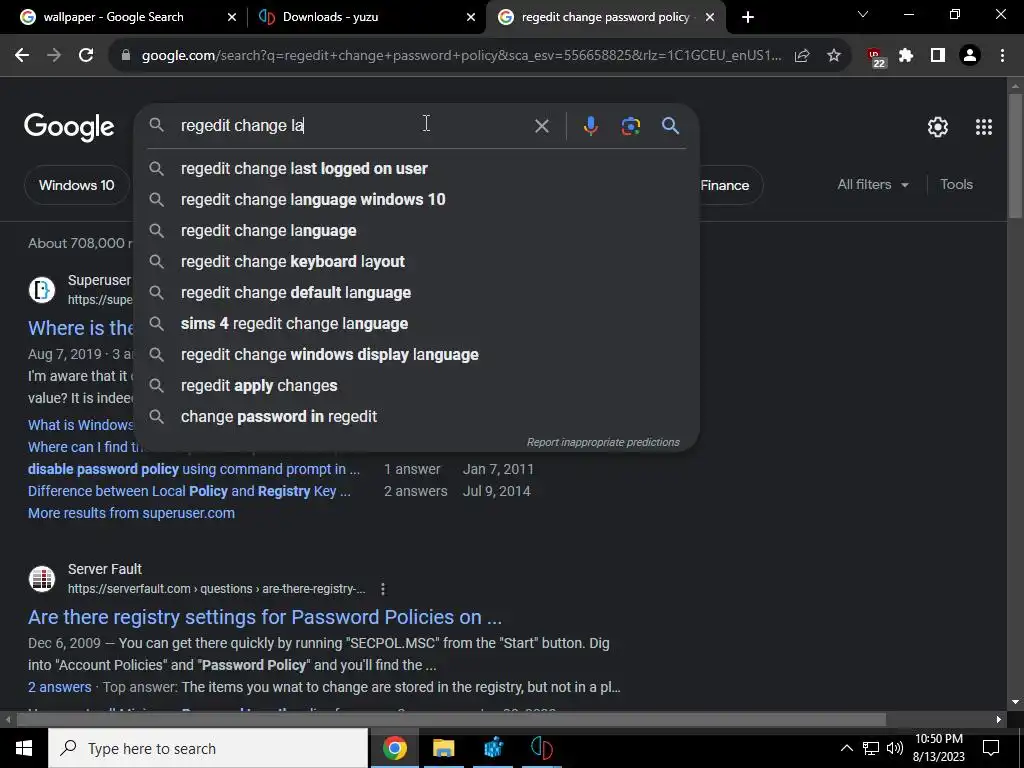The width and height of the screenshot is (1024, 768).
Task: Open the Windows Start menu
Action: click(24, 748)
